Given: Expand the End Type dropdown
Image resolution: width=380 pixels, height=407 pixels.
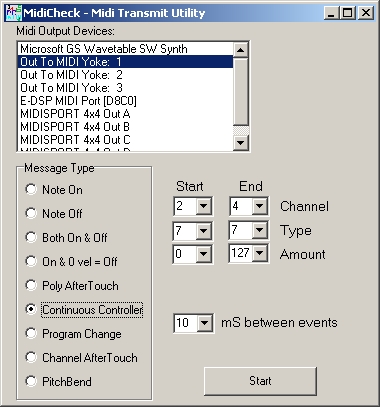Looking at the screenshot, I should [259, 230].
